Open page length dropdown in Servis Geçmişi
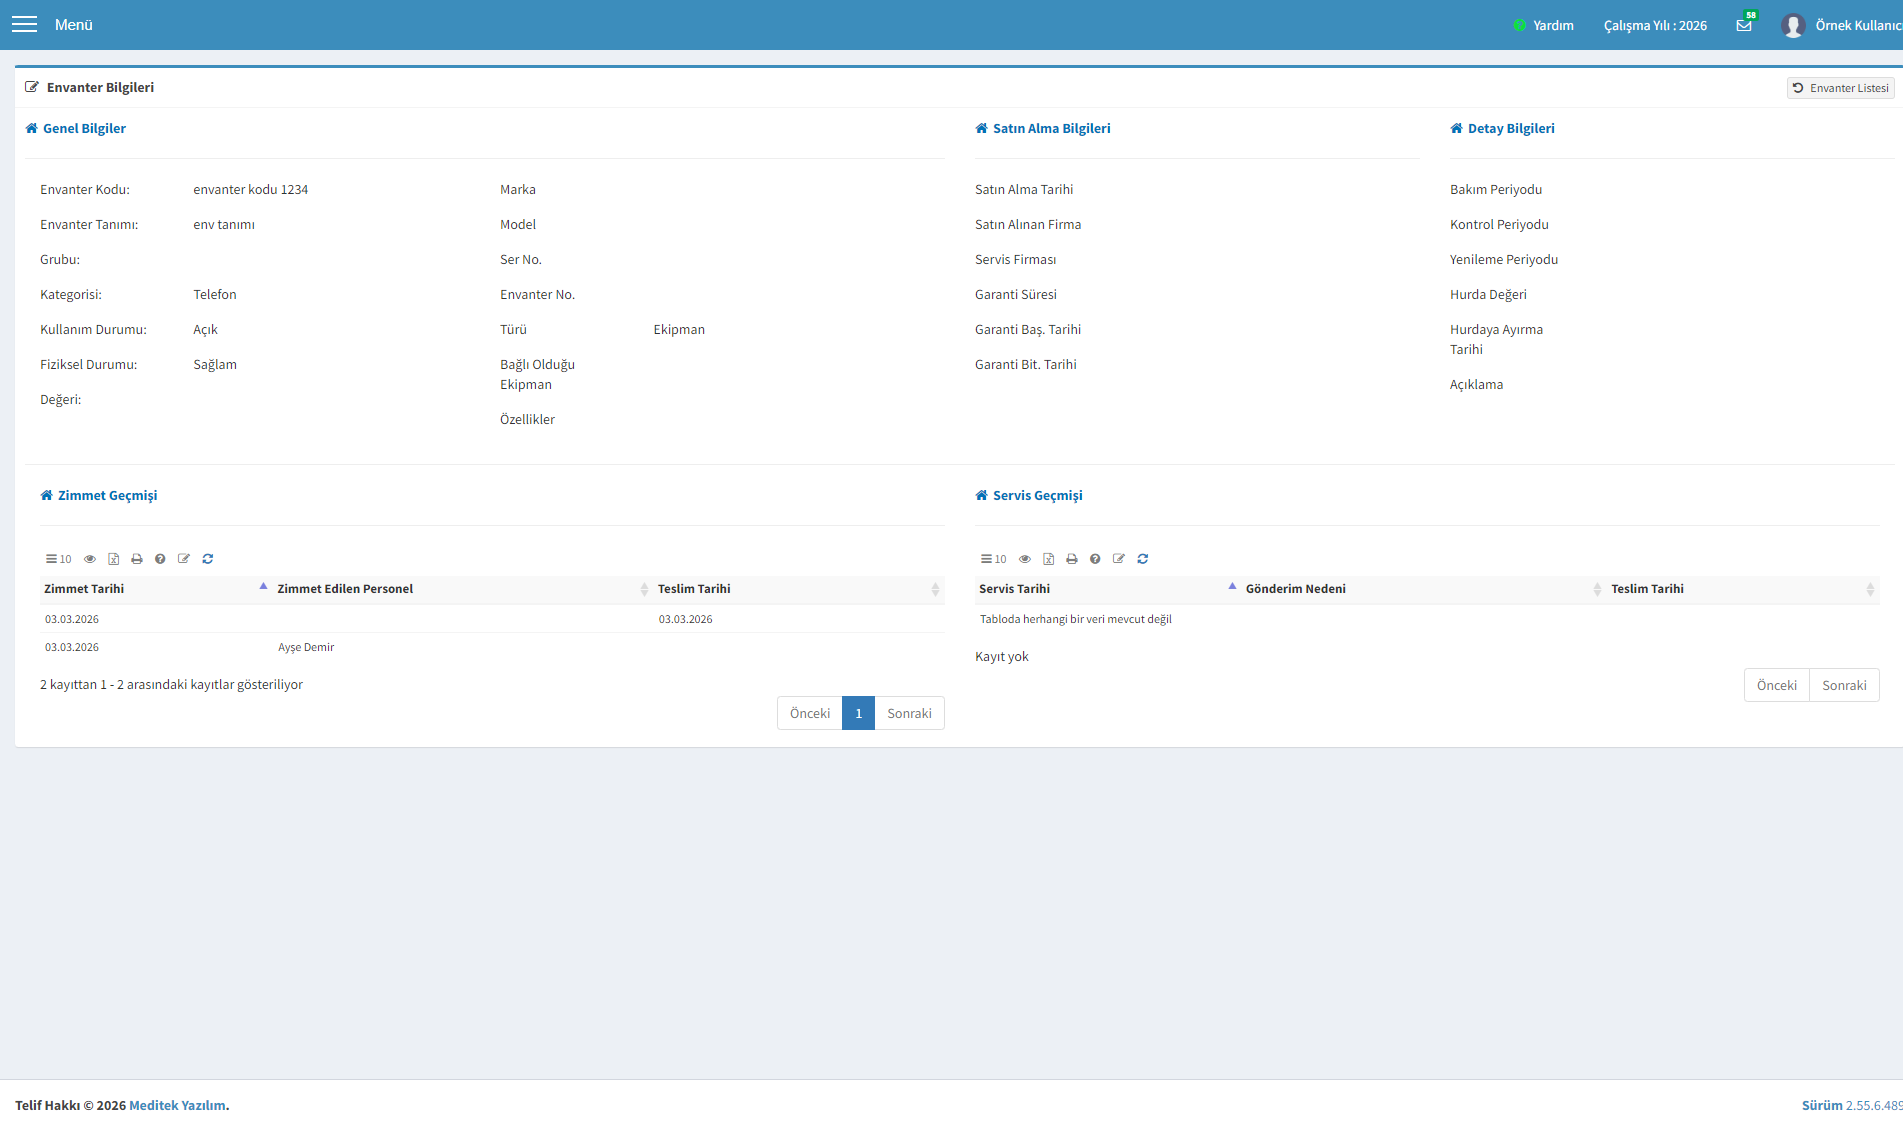Screen dimensions: 1903x1130 coord(994,559)
